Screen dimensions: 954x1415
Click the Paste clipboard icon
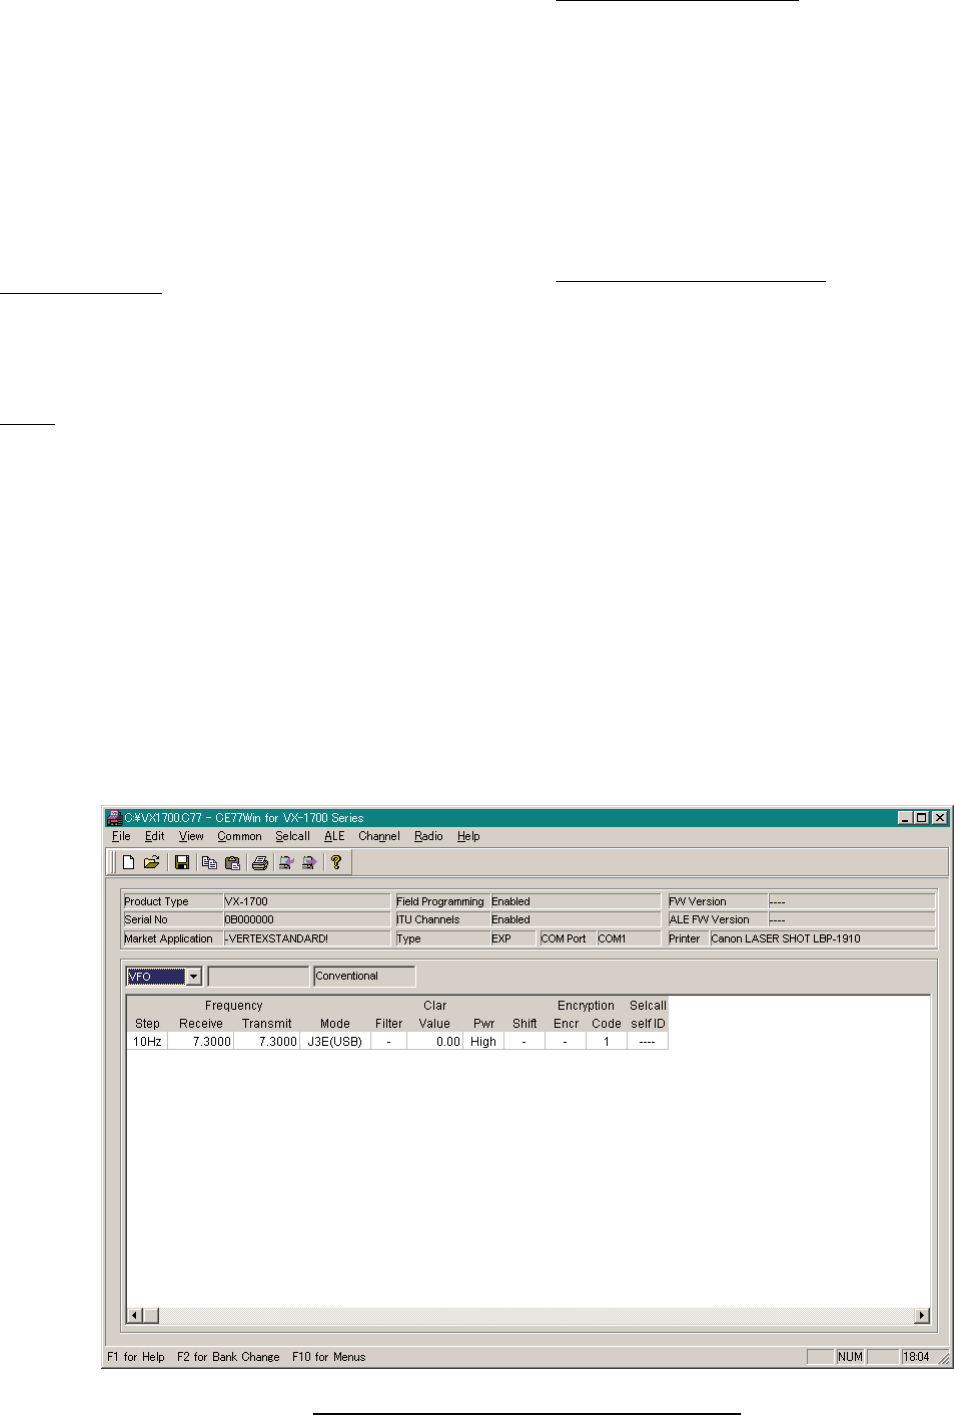[233, 862]
